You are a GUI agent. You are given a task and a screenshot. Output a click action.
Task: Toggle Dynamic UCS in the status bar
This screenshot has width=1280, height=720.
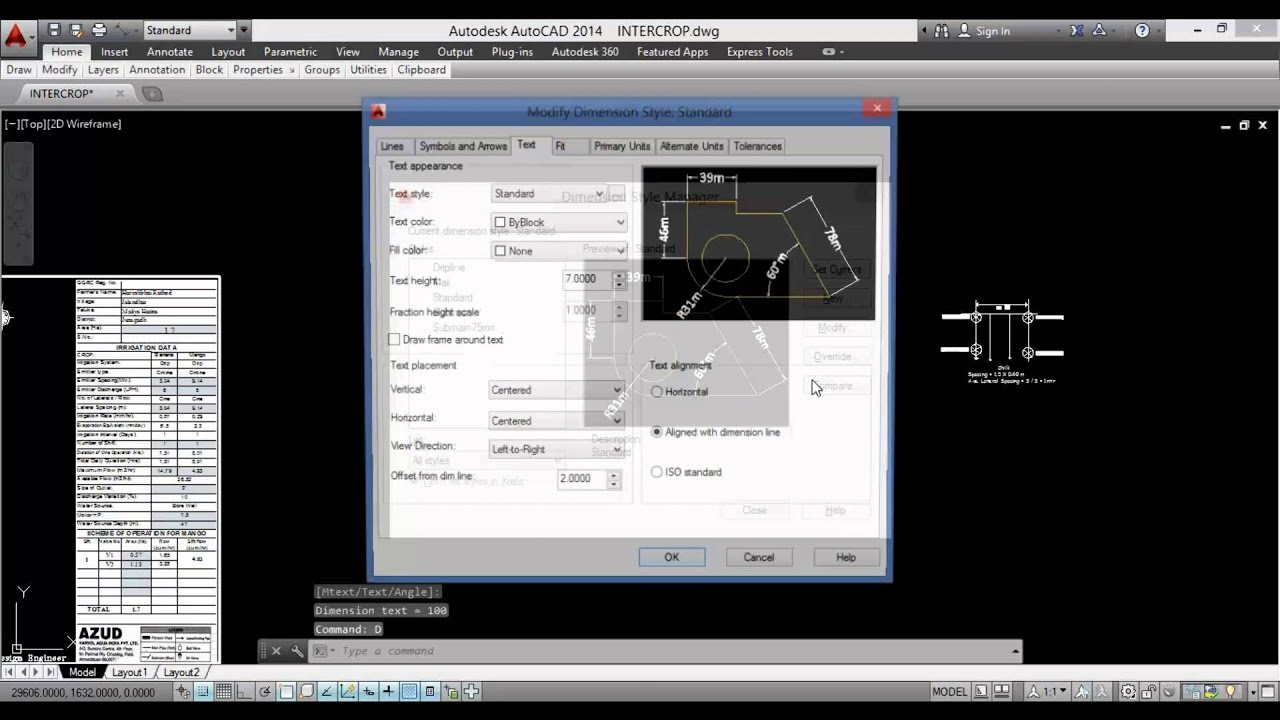pyautogui.click(x=347, y=691)
